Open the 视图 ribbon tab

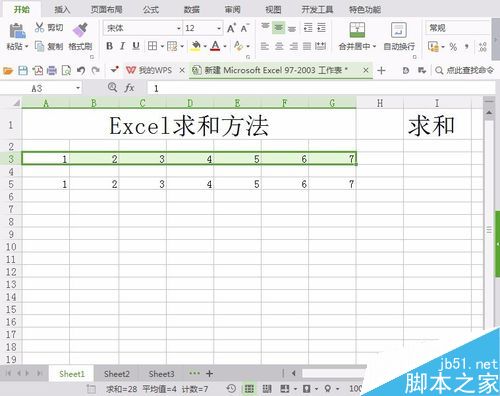(x=273, y=9)
